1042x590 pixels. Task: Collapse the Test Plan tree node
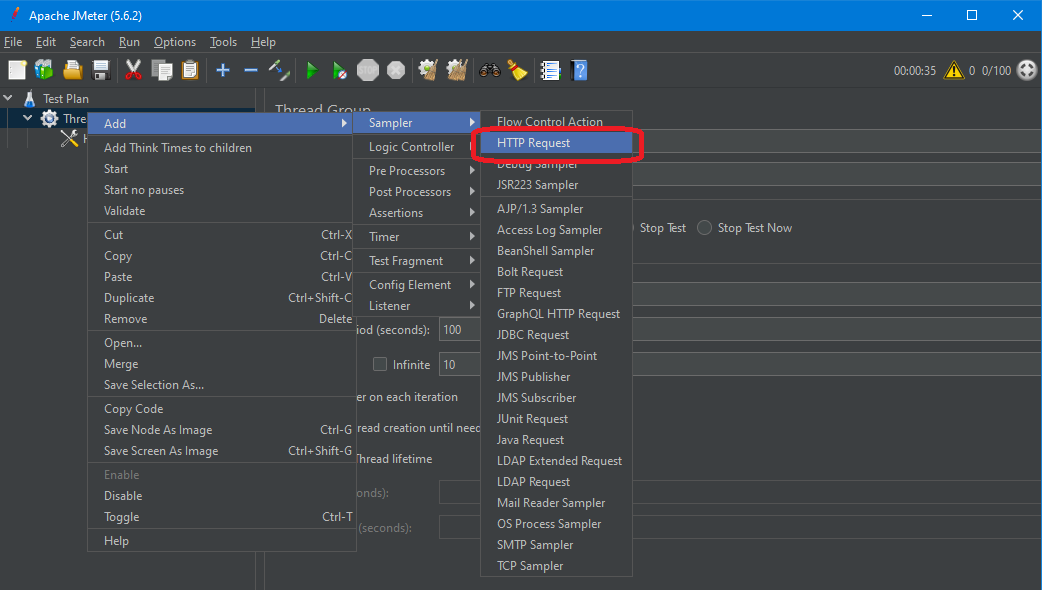pyautogui.click(x=9, y=99)
